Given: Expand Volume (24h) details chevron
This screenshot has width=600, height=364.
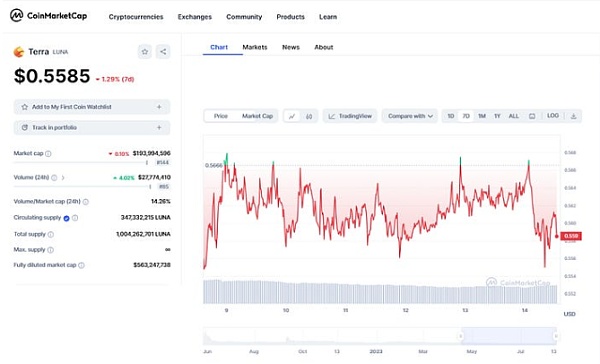Looking at the screenshot, I should [63, 178].
